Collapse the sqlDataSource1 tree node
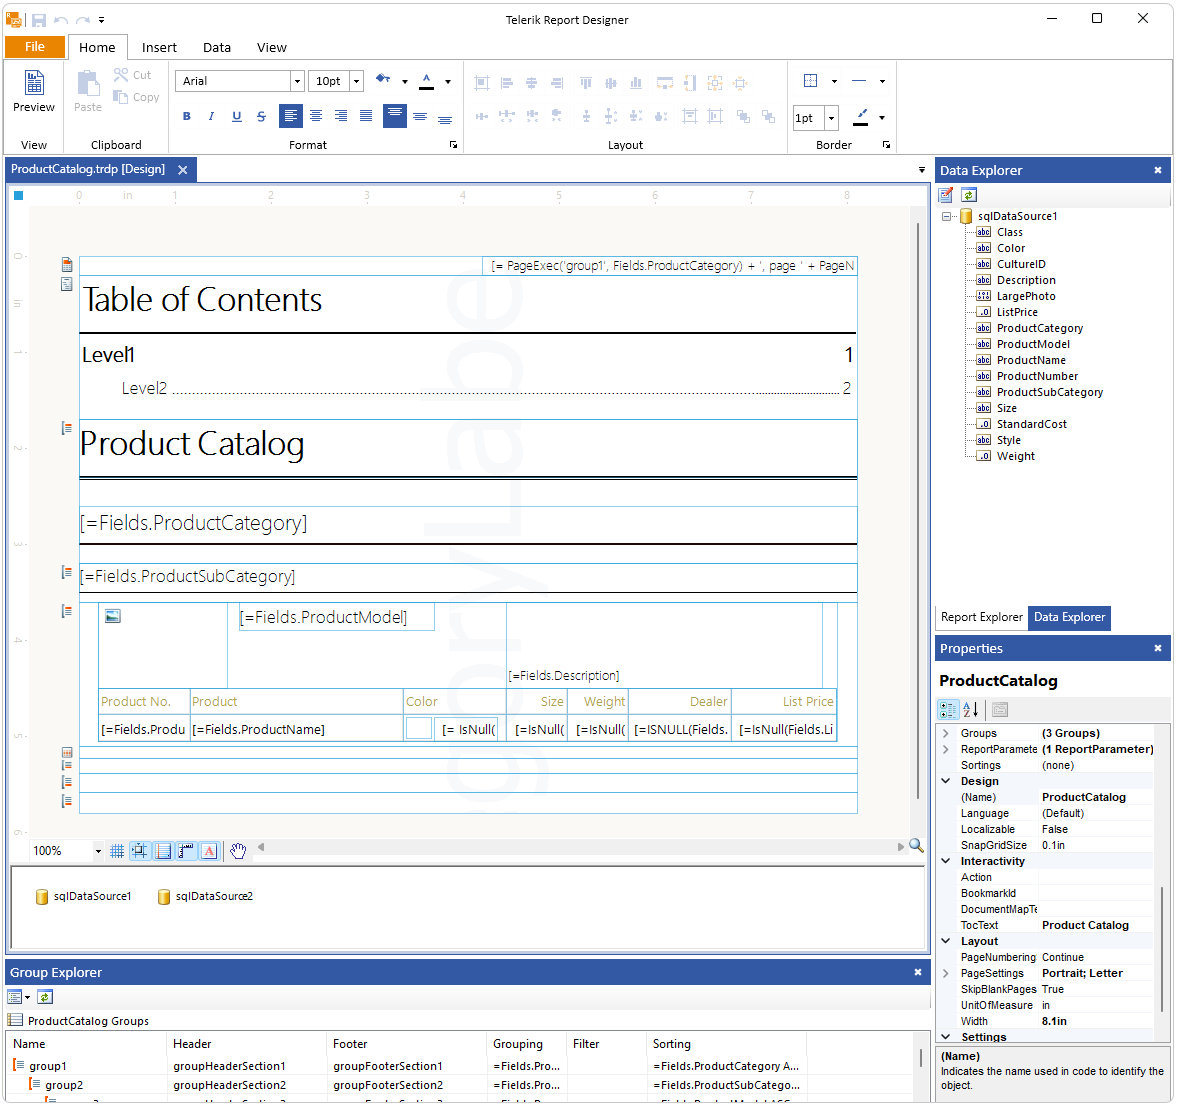 pyautogui.click(x=947, y=216)
